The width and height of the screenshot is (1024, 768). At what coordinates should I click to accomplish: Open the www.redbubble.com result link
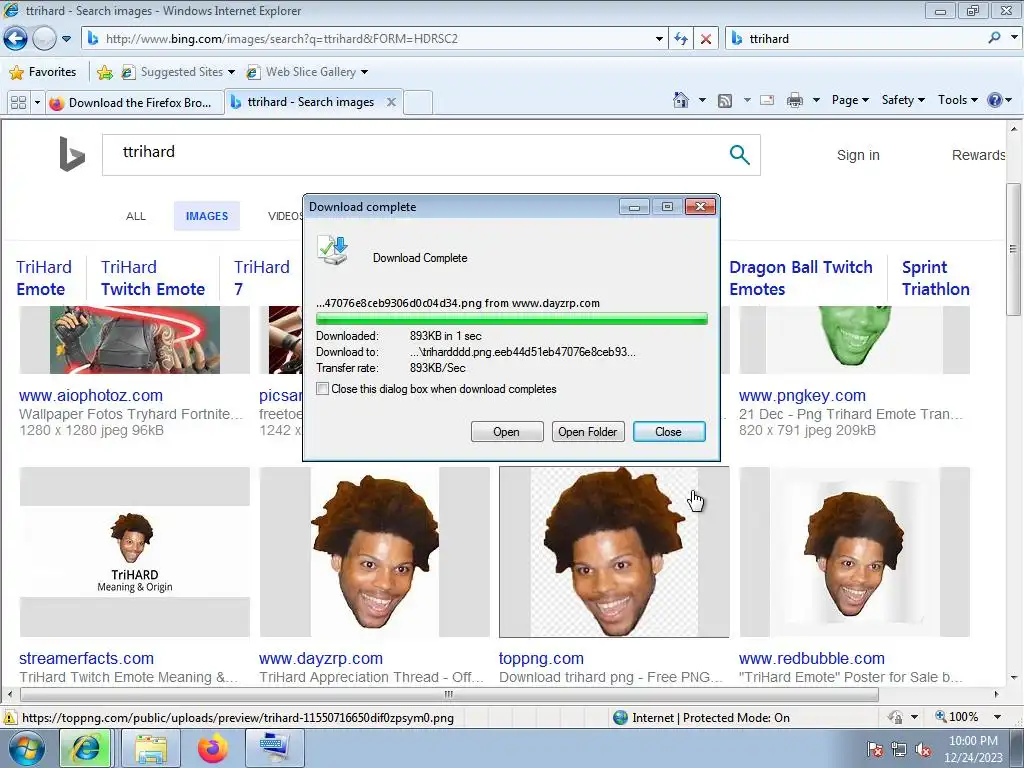pos(812,658)
